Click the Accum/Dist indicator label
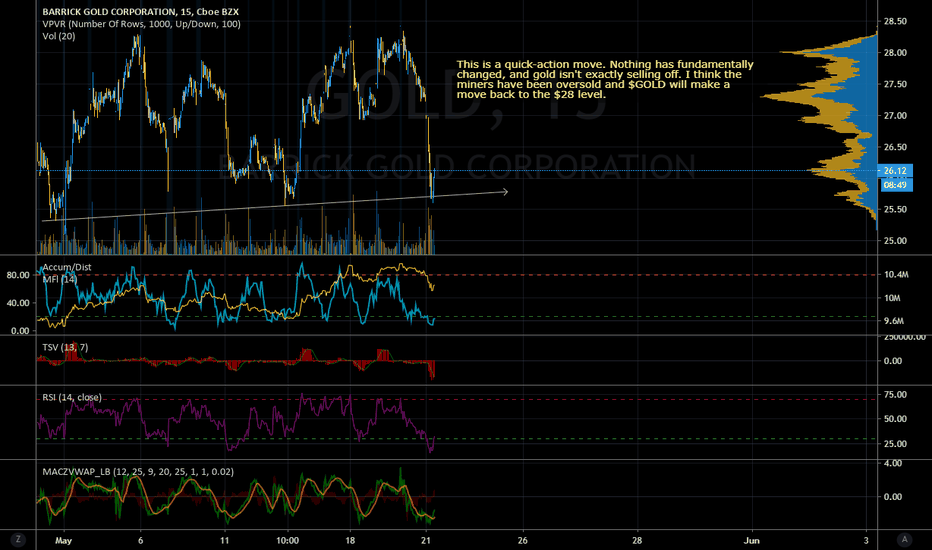The width and height of the screenshot is (932, 550). click(x=67, y=267)
